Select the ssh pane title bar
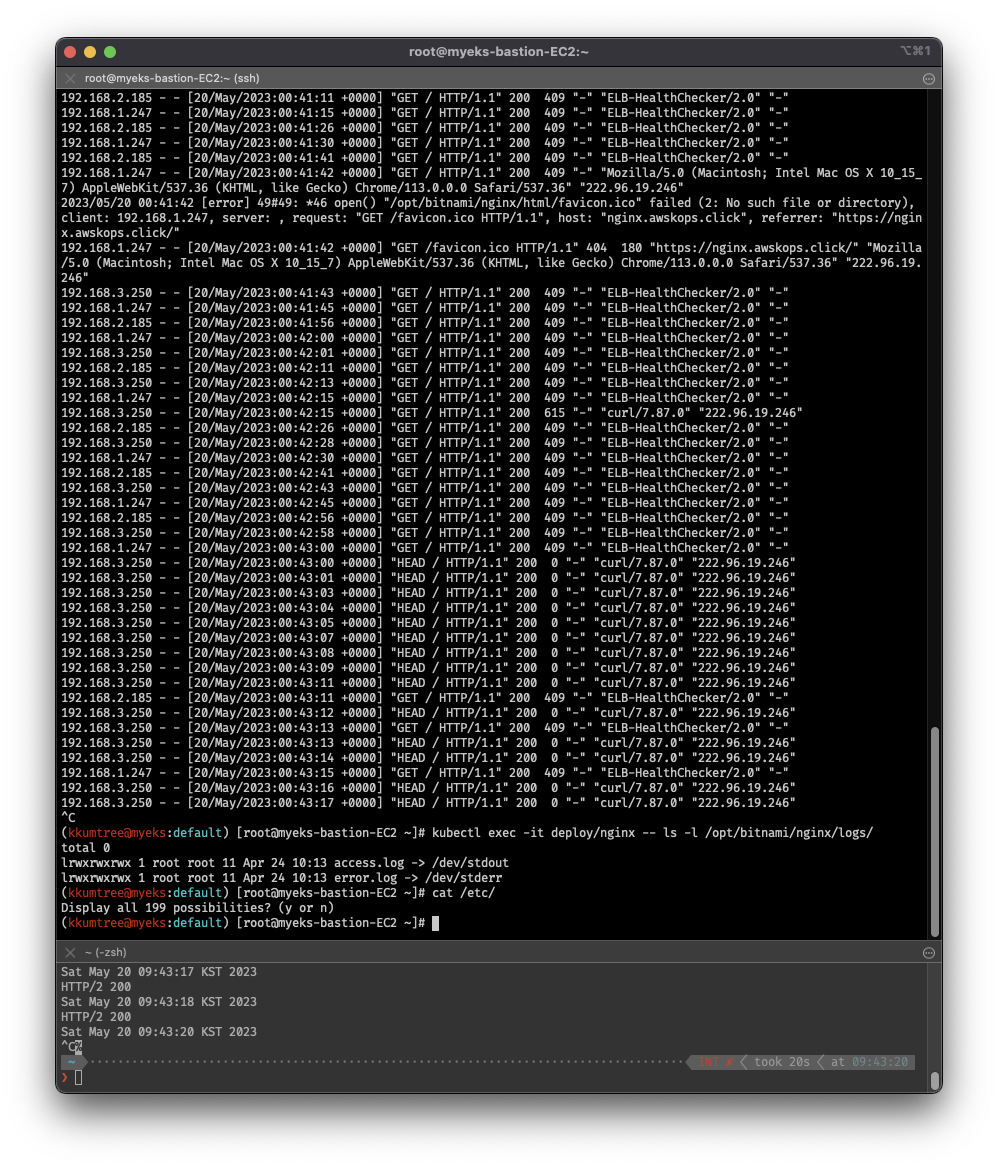This screenshot has height=1167, width=998. click(499, 78)
